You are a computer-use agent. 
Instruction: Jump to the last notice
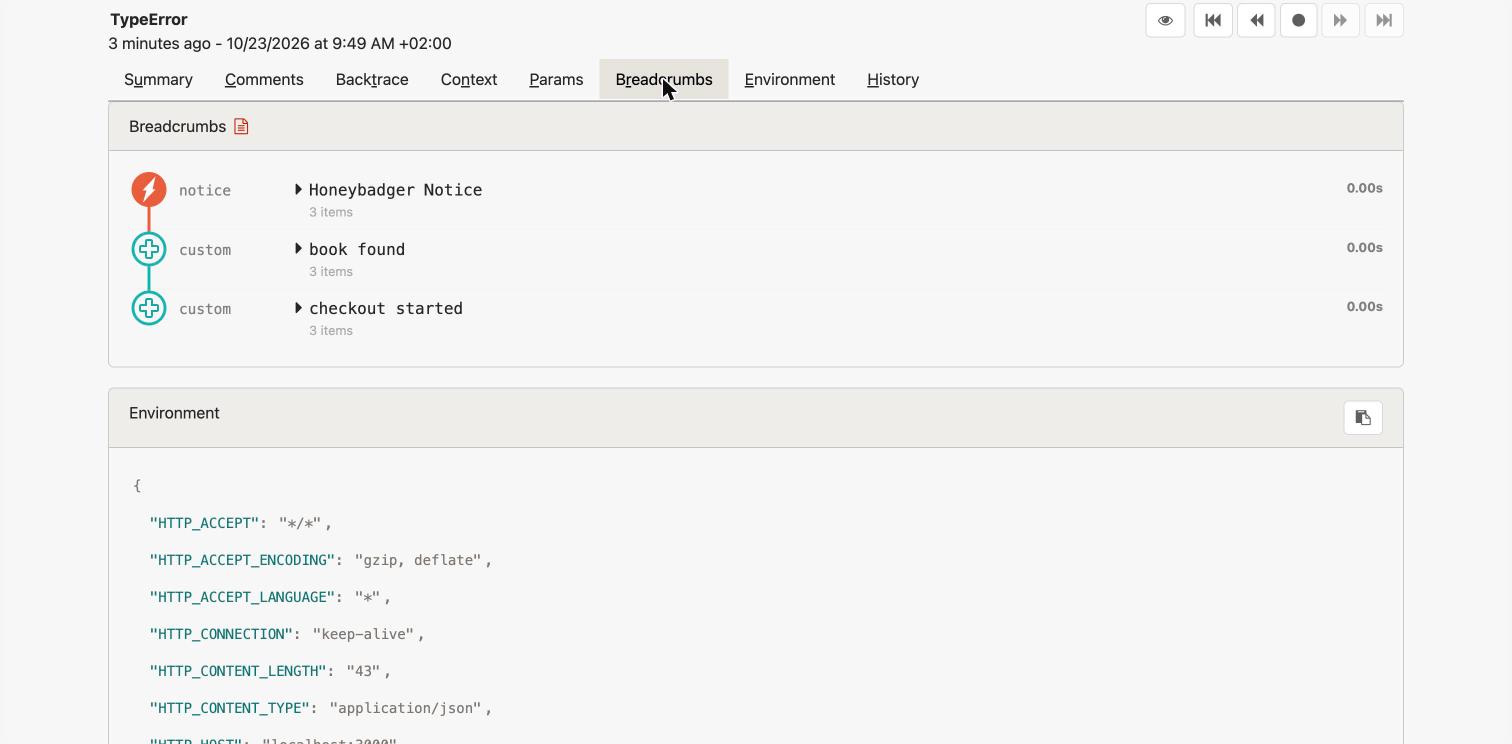click(x=1384, y=20)
